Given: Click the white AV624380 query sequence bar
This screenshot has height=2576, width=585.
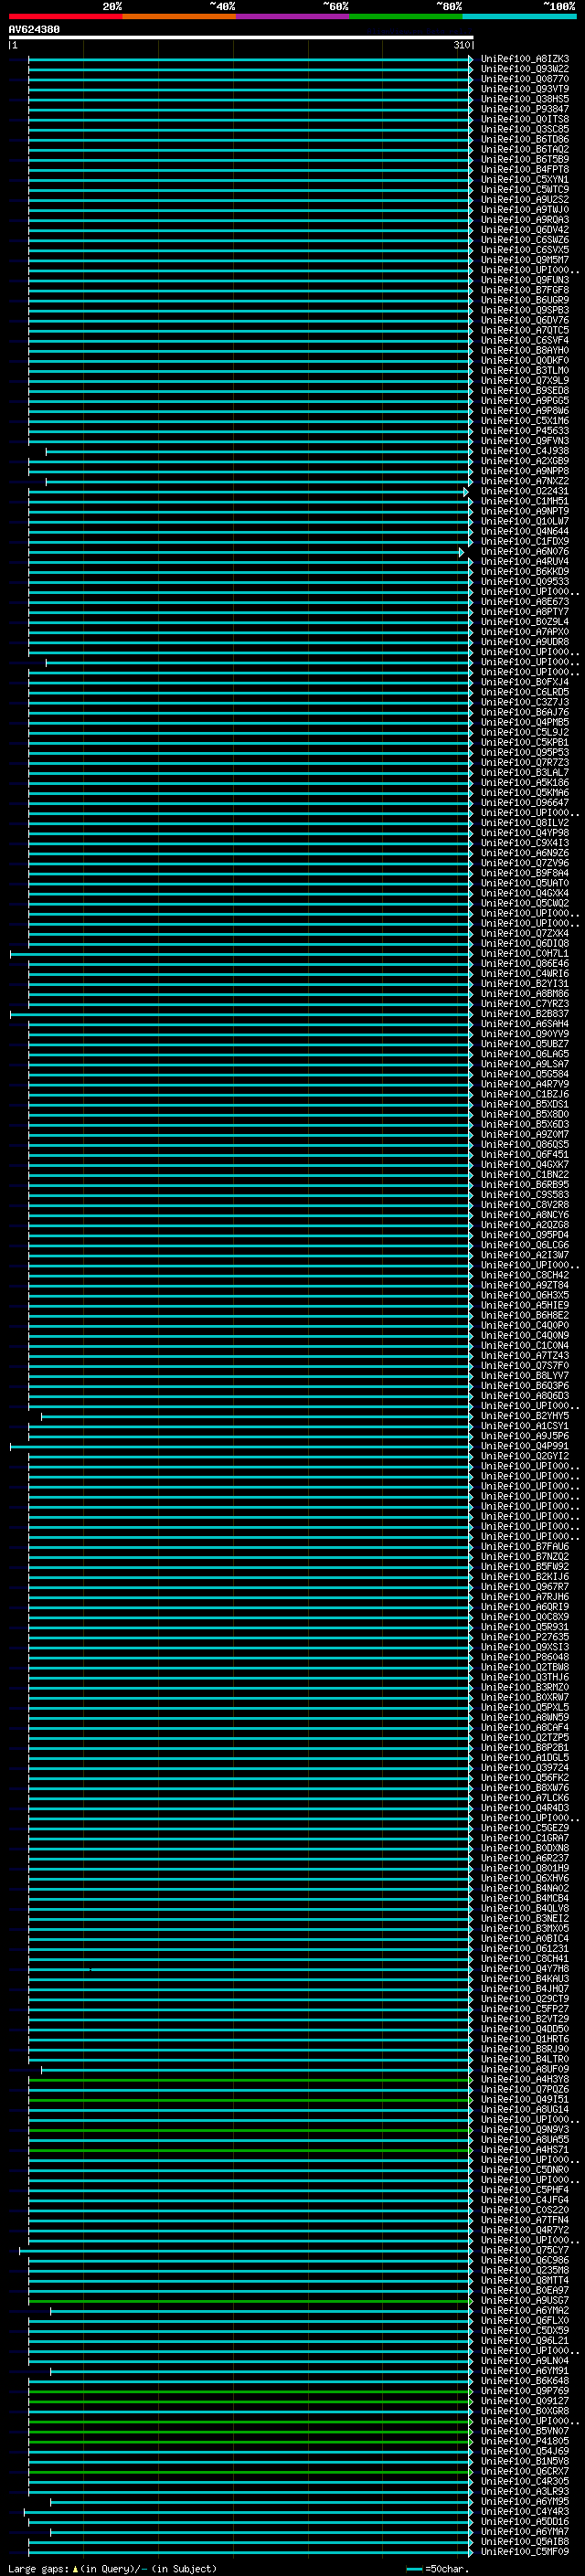Looking at the screenshot, I should click(x=241, y=37).
